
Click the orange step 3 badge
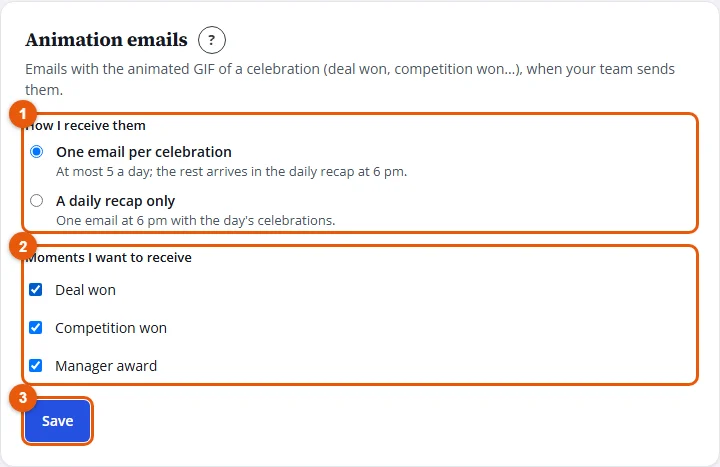point(23,398)
